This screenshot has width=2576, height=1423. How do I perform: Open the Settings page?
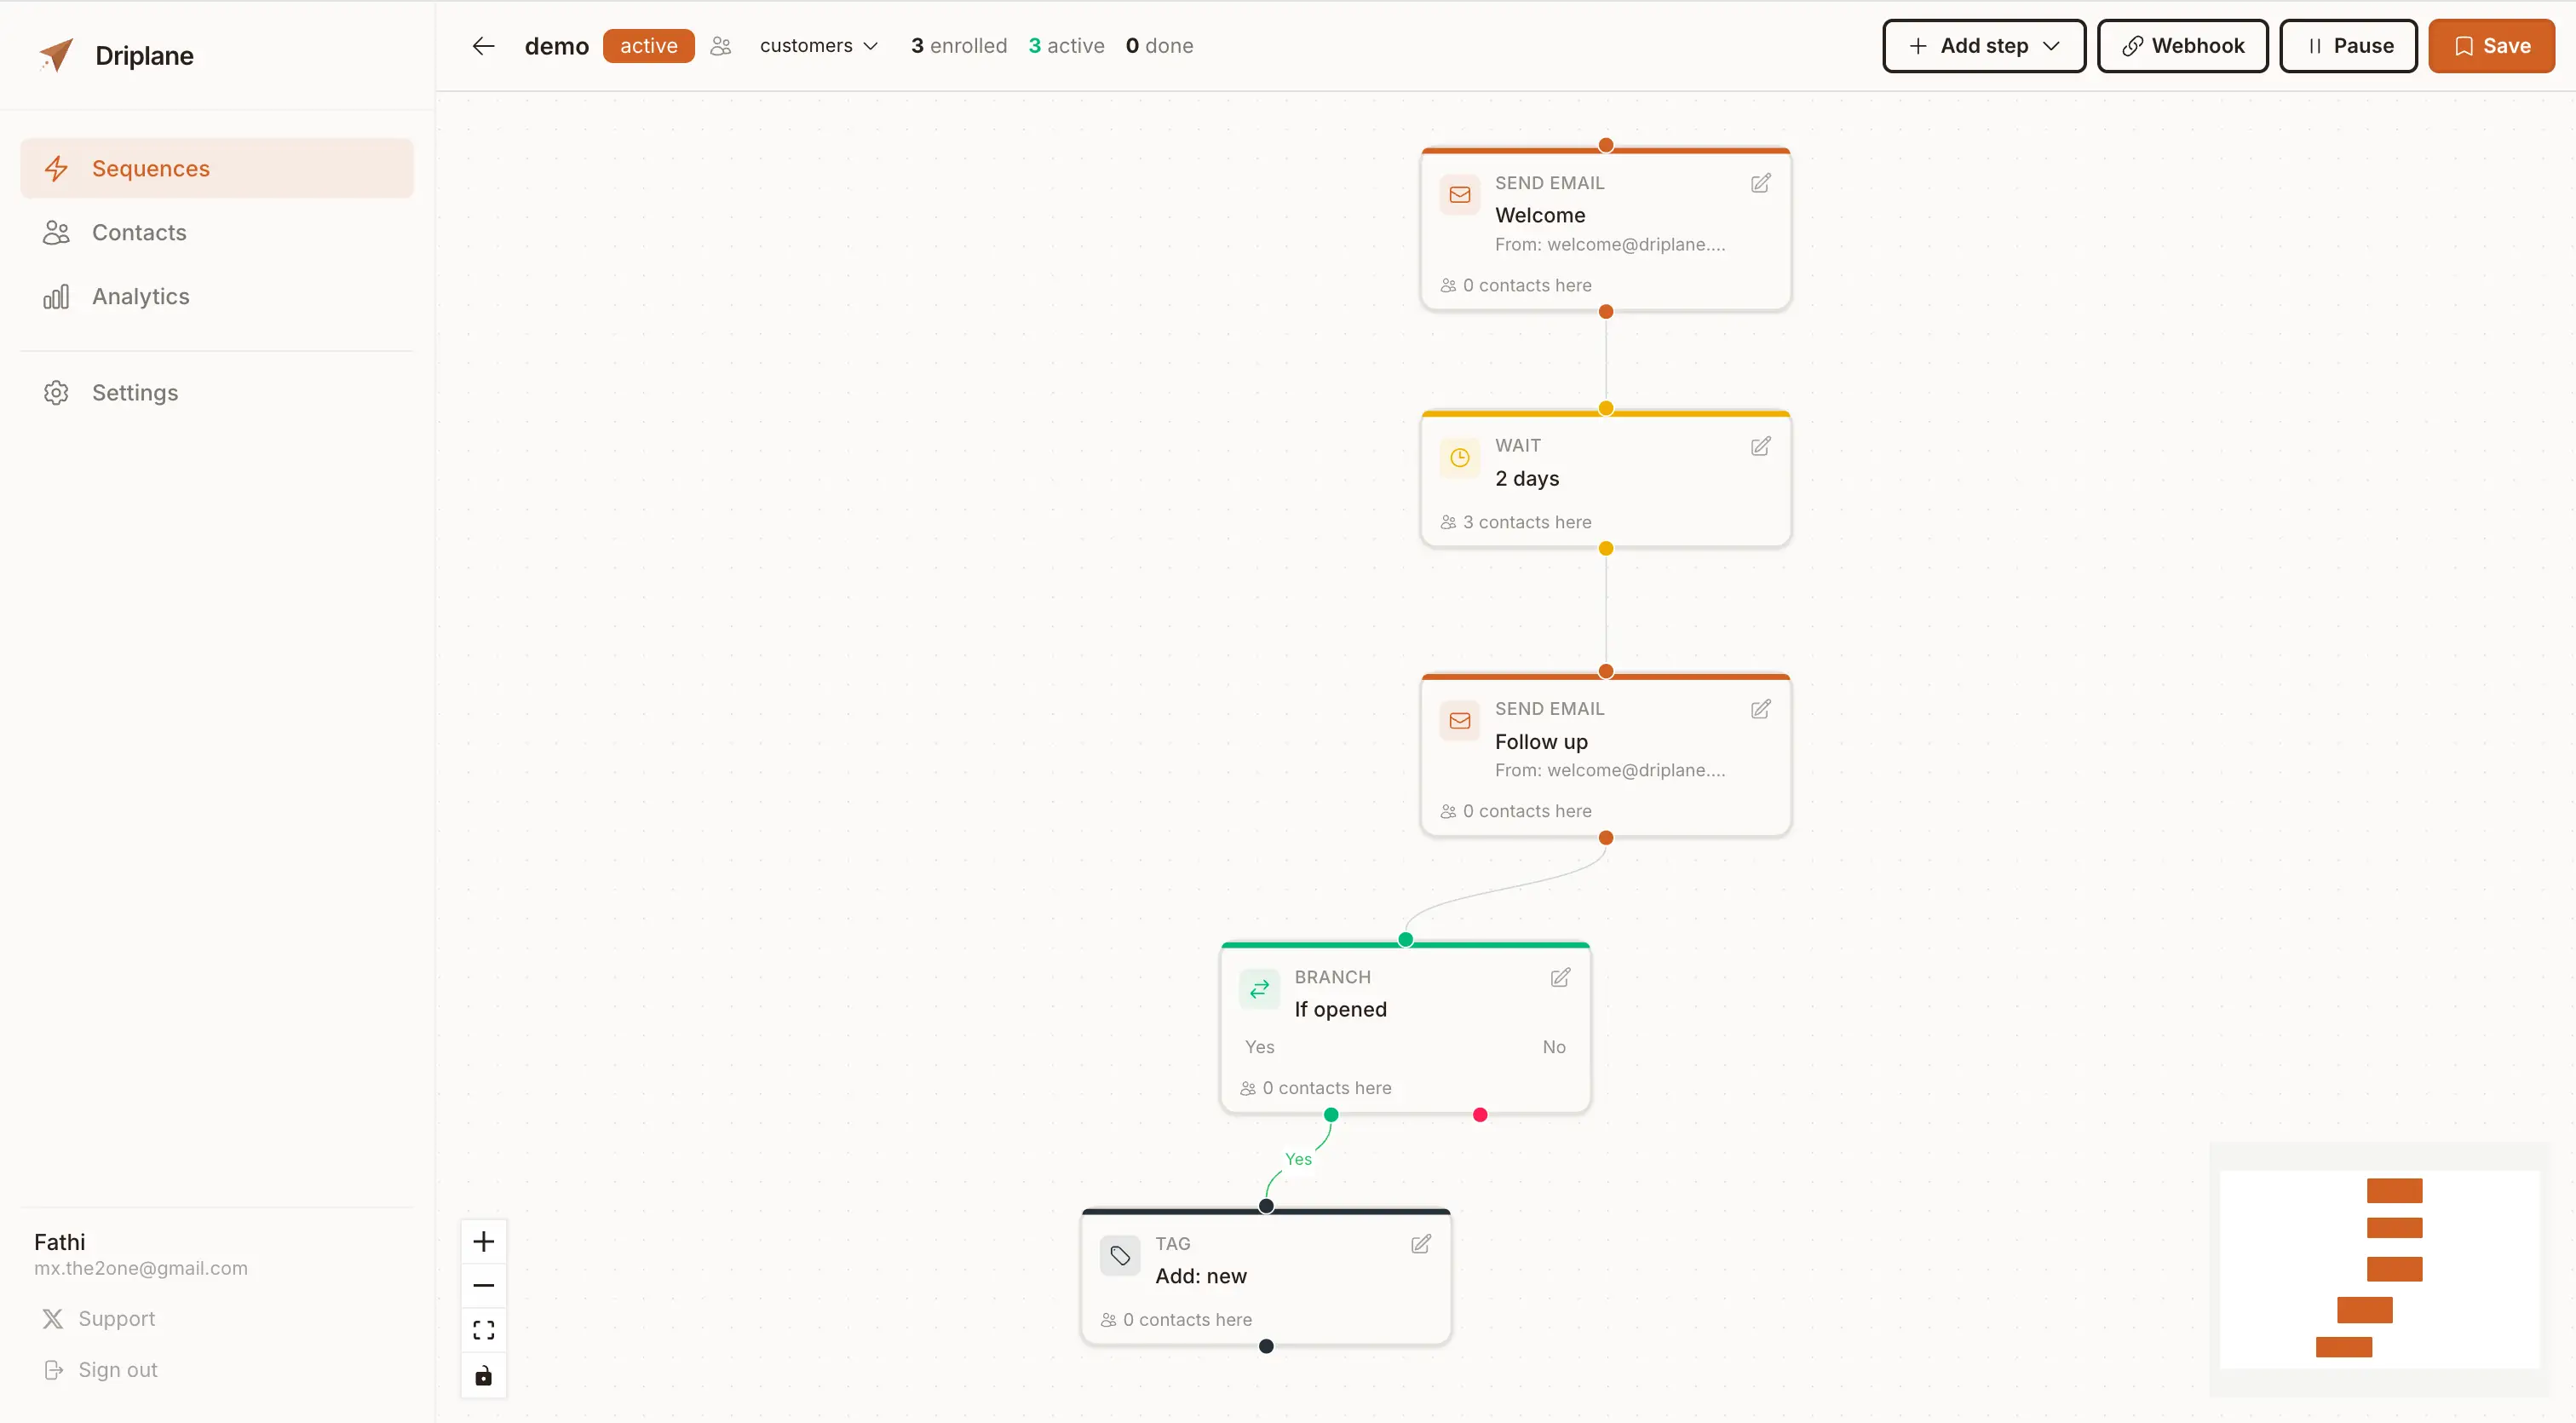coord(135,392)
